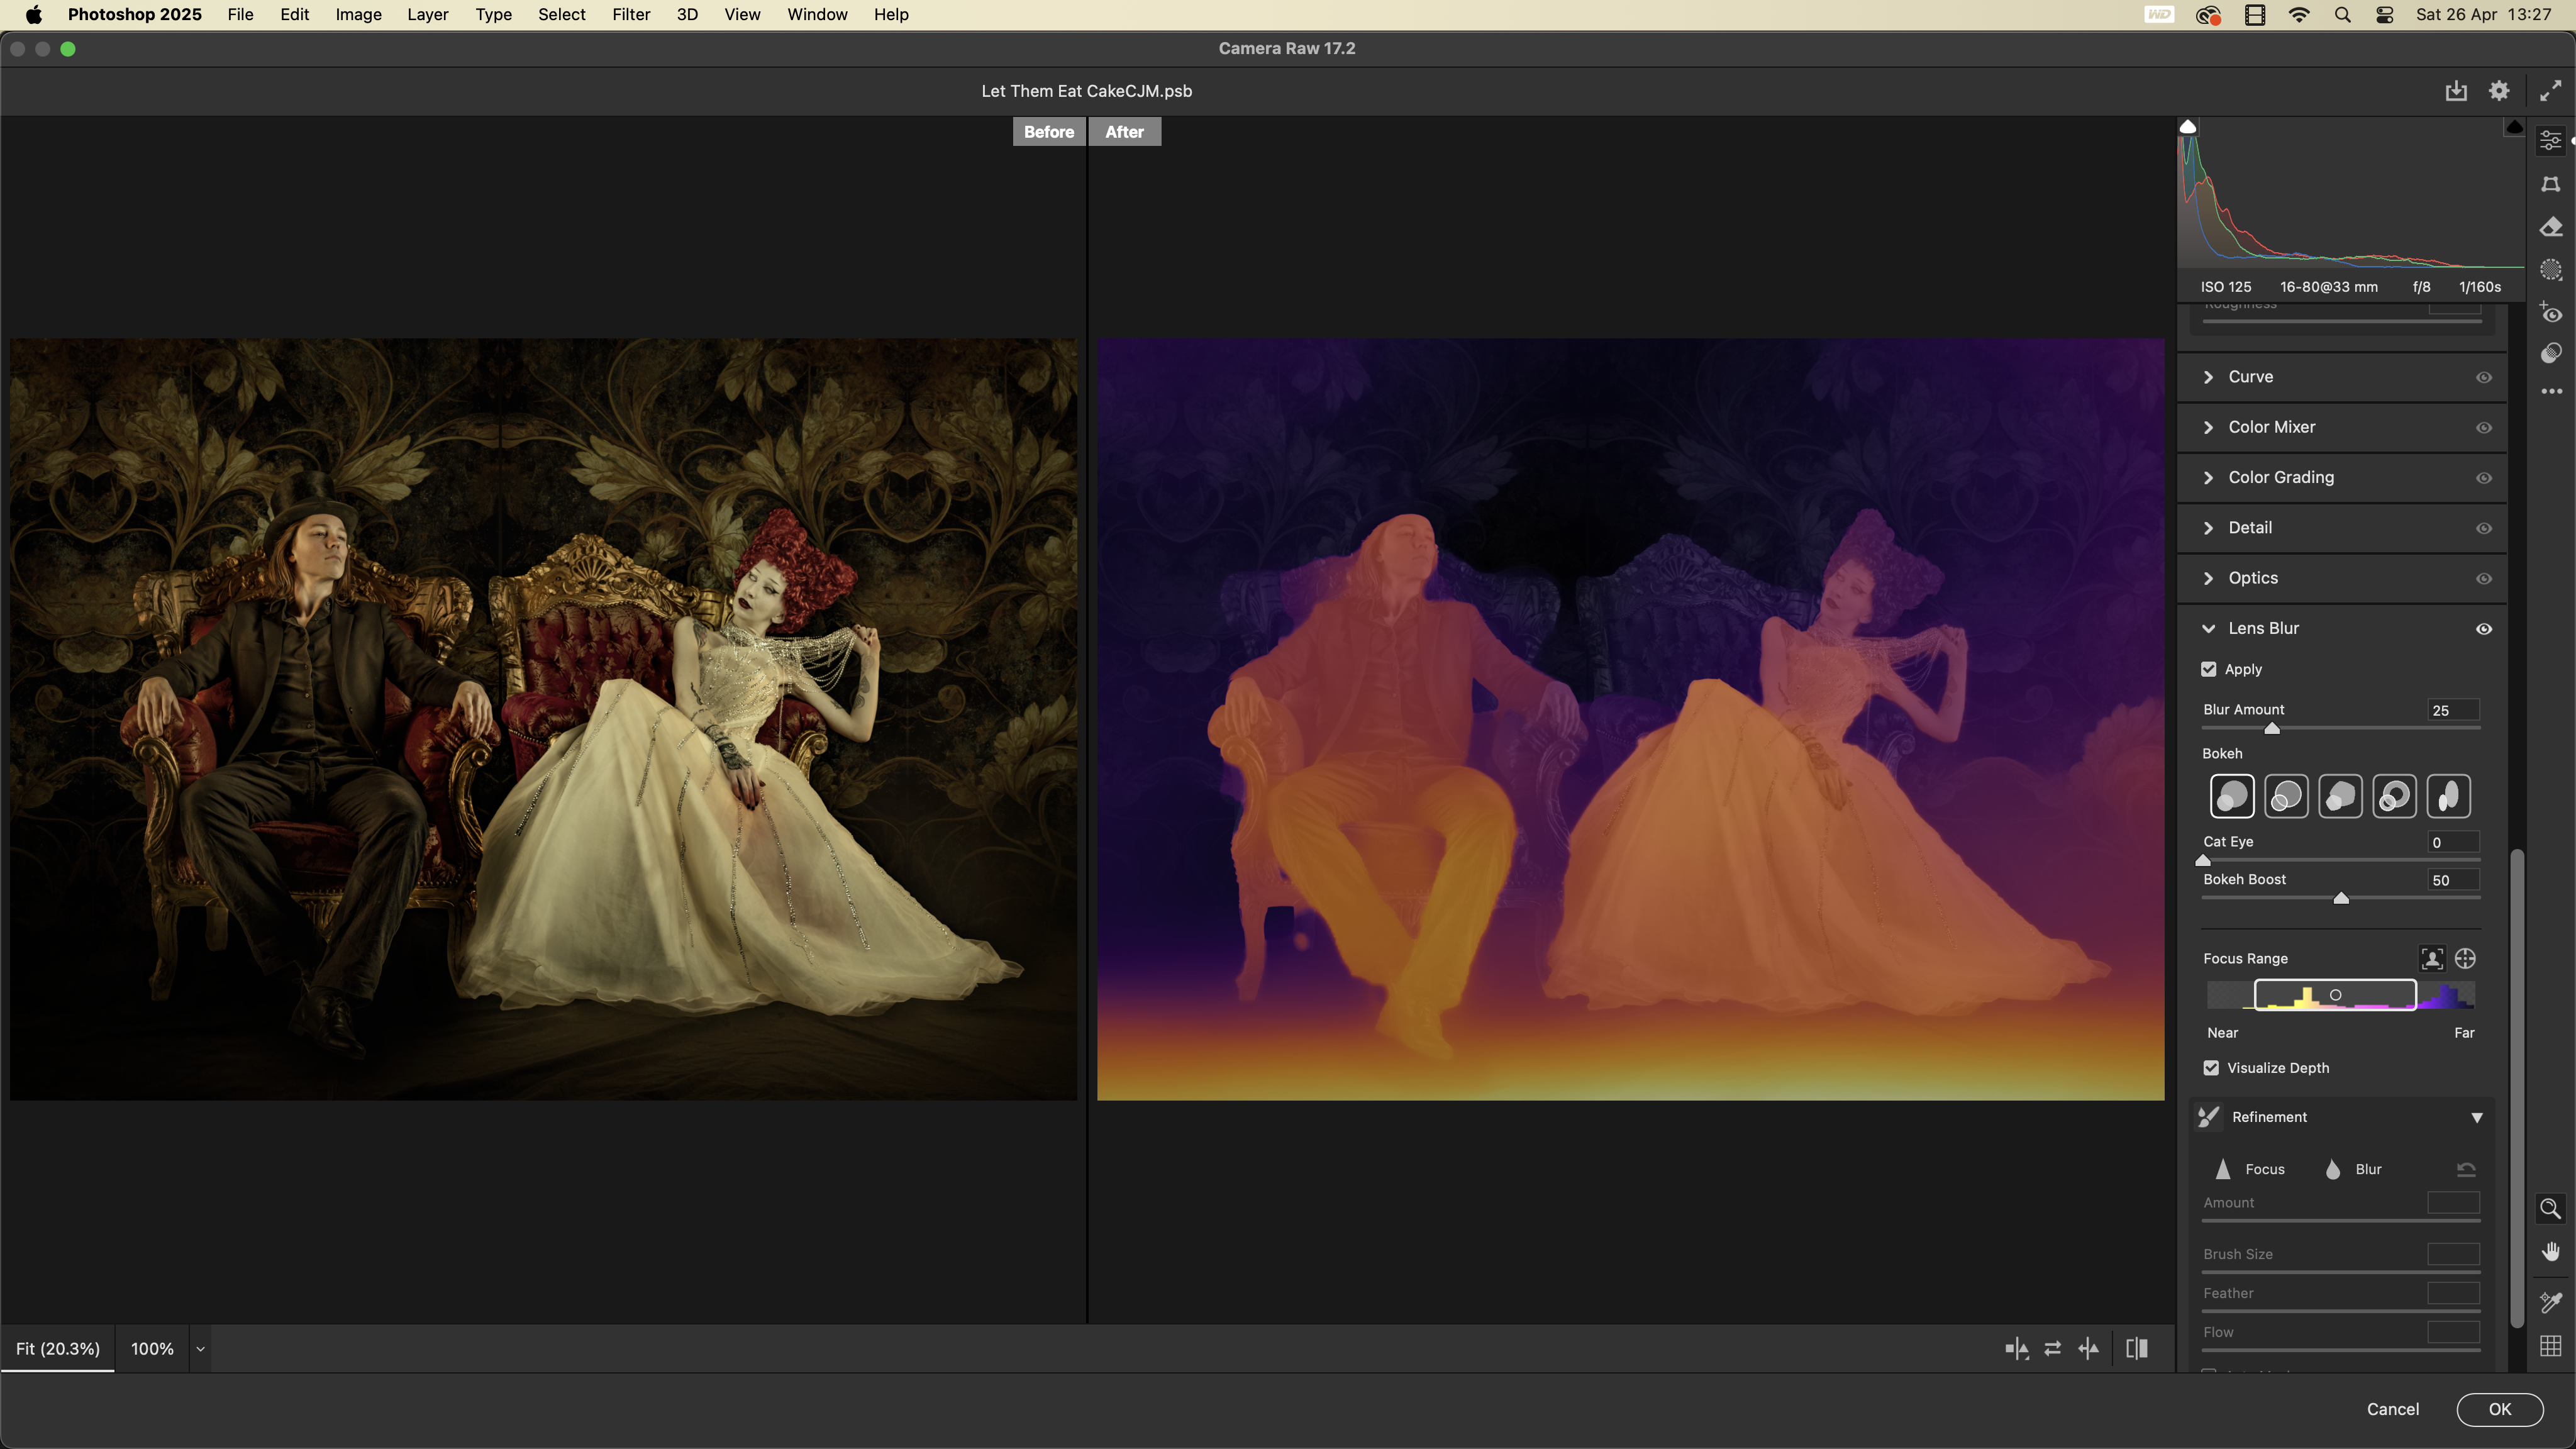Switch to the Before view tab
The width and height of the screenshot is (2576, 1449).
point(1048,132)
